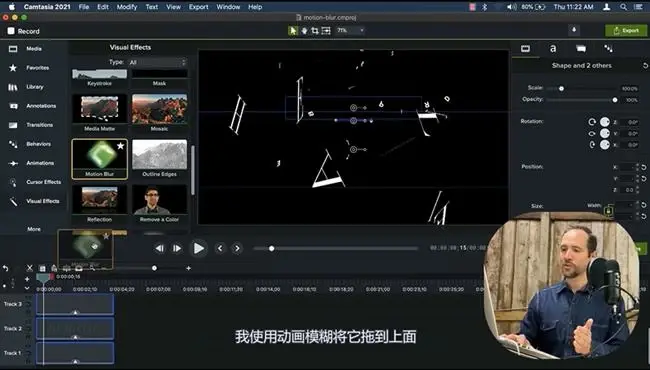Jump to next clip with right chevron

click(237, 249)
